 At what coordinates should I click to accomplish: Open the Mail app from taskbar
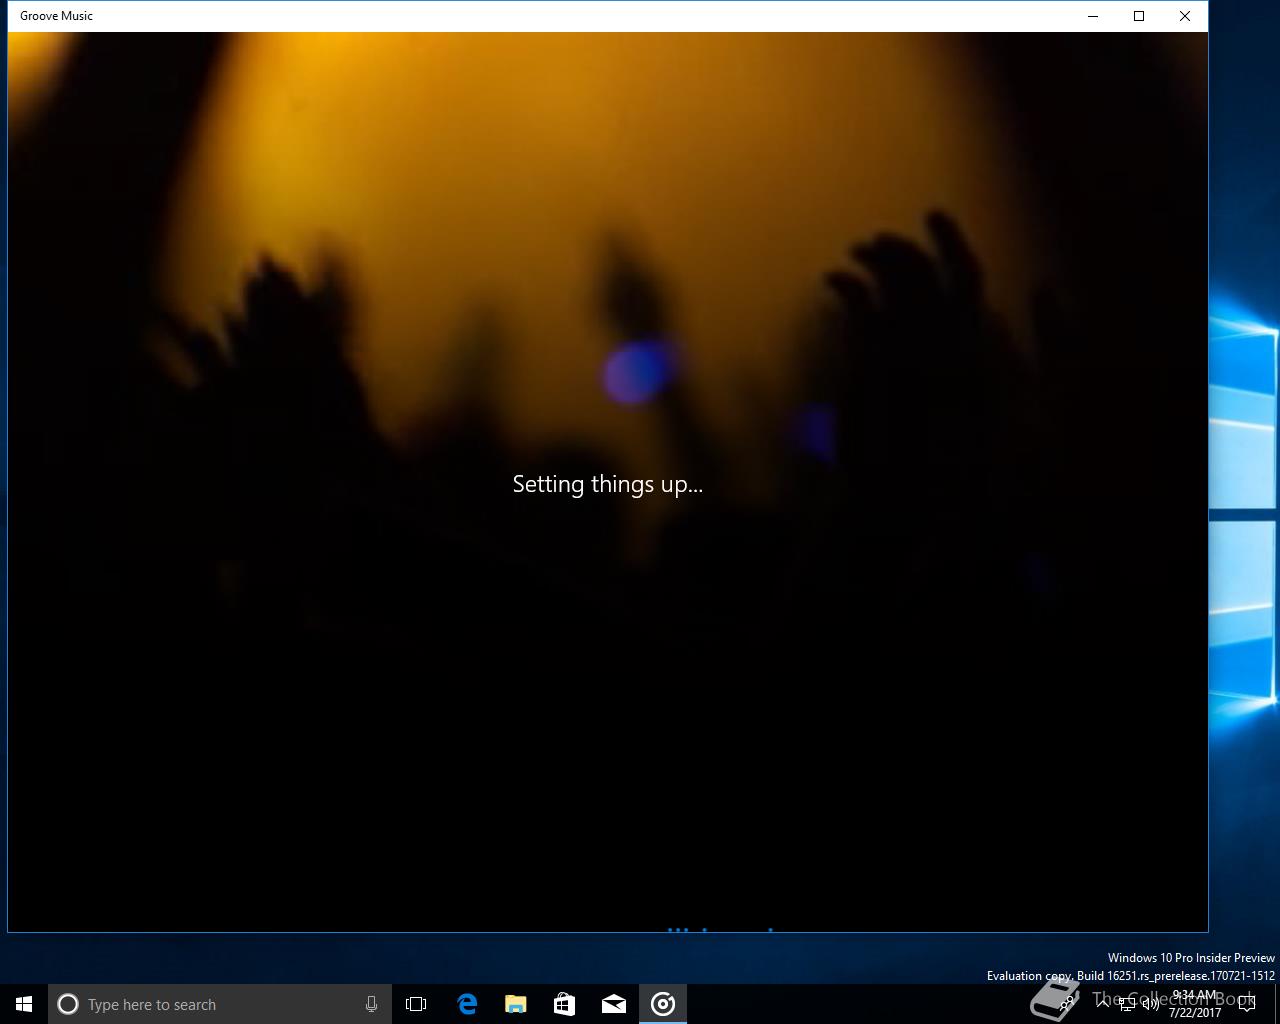(613, 1004)
